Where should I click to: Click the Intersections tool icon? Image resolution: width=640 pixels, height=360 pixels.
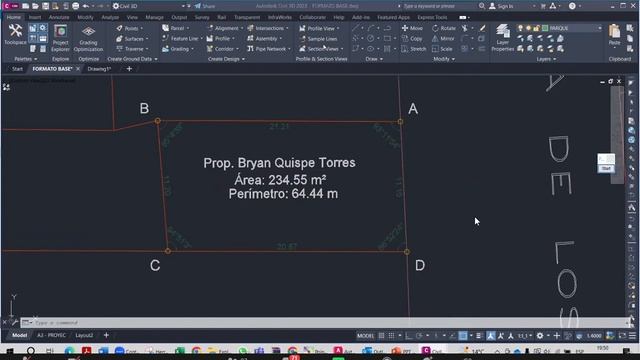tap(250, 28)
